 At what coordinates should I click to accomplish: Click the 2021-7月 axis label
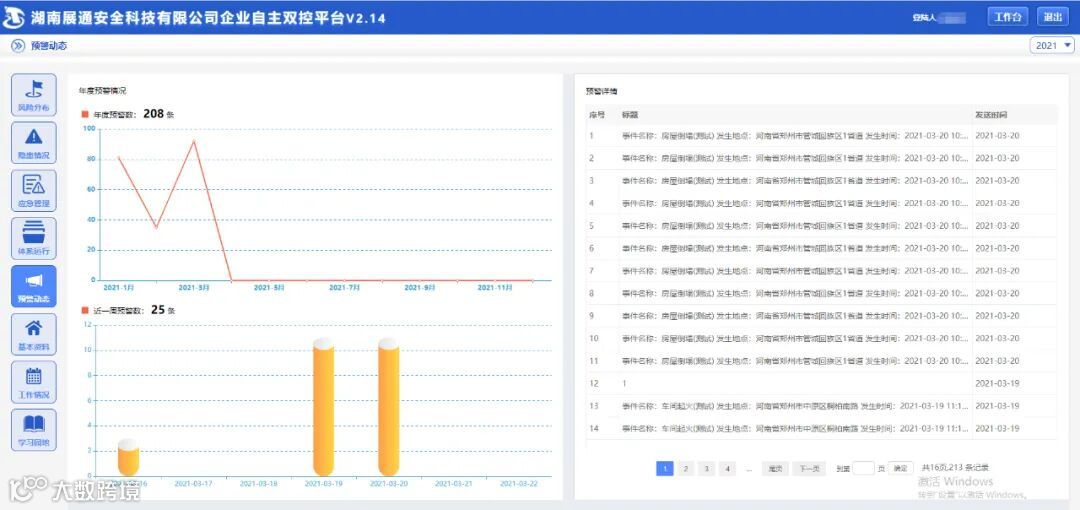(344, 287)
